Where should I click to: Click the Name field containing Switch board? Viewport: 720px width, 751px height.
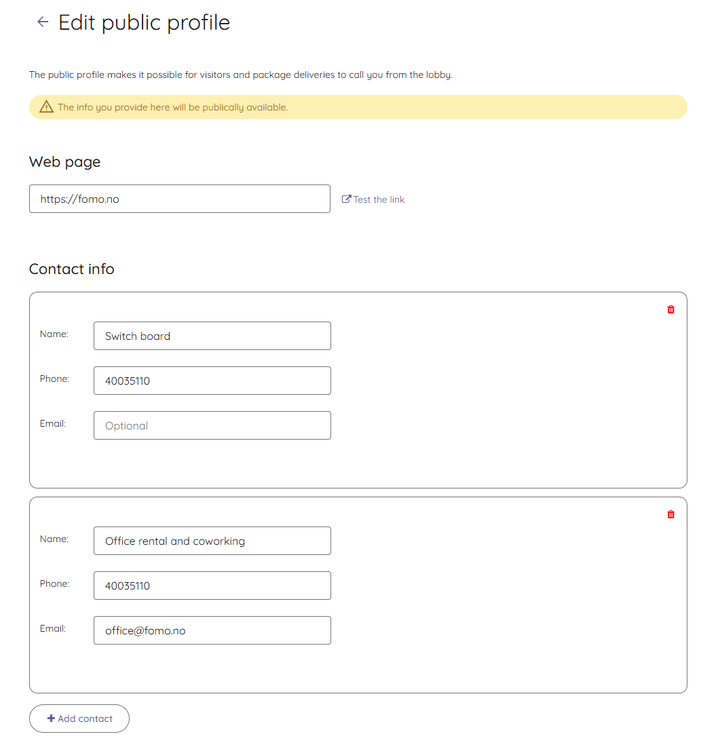tap(212, 336)
